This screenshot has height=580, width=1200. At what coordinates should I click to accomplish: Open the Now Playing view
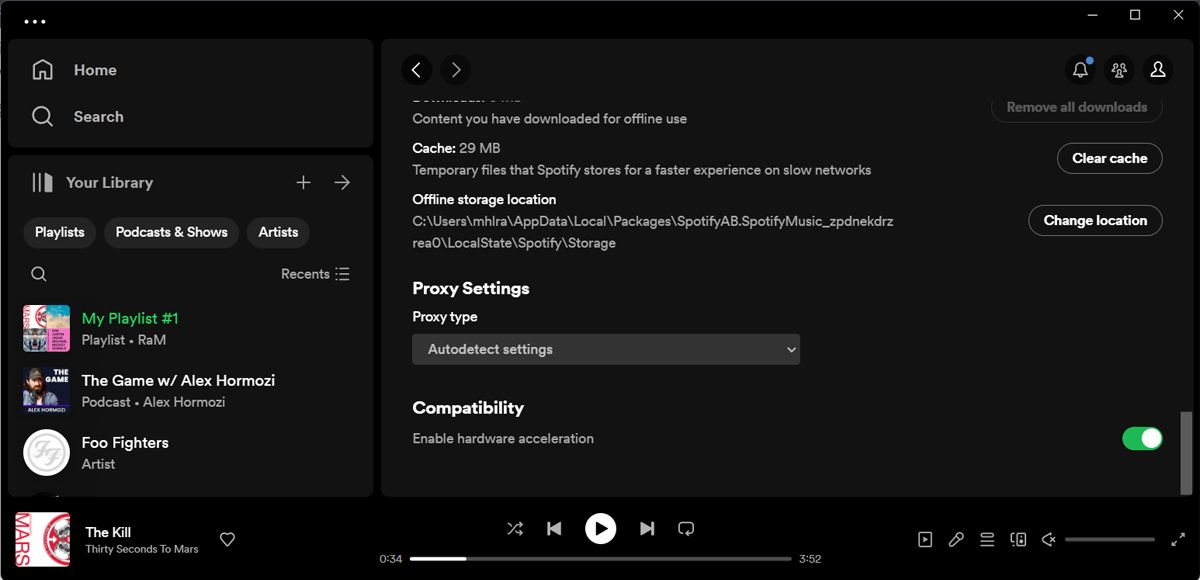924,539
